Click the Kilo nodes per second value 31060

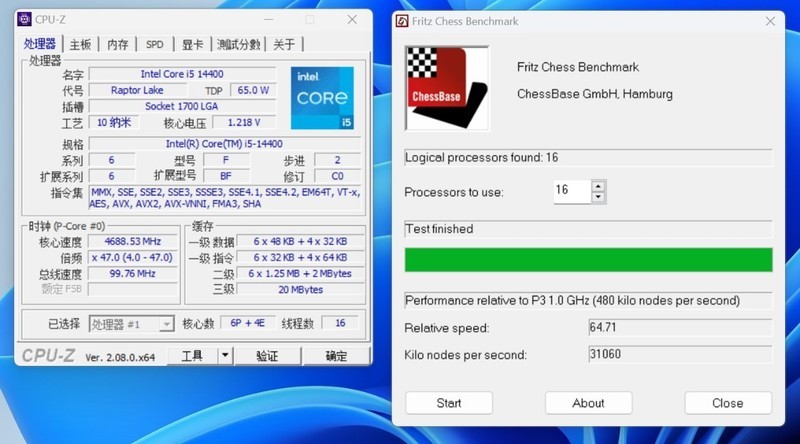click(x=680, y=354)
